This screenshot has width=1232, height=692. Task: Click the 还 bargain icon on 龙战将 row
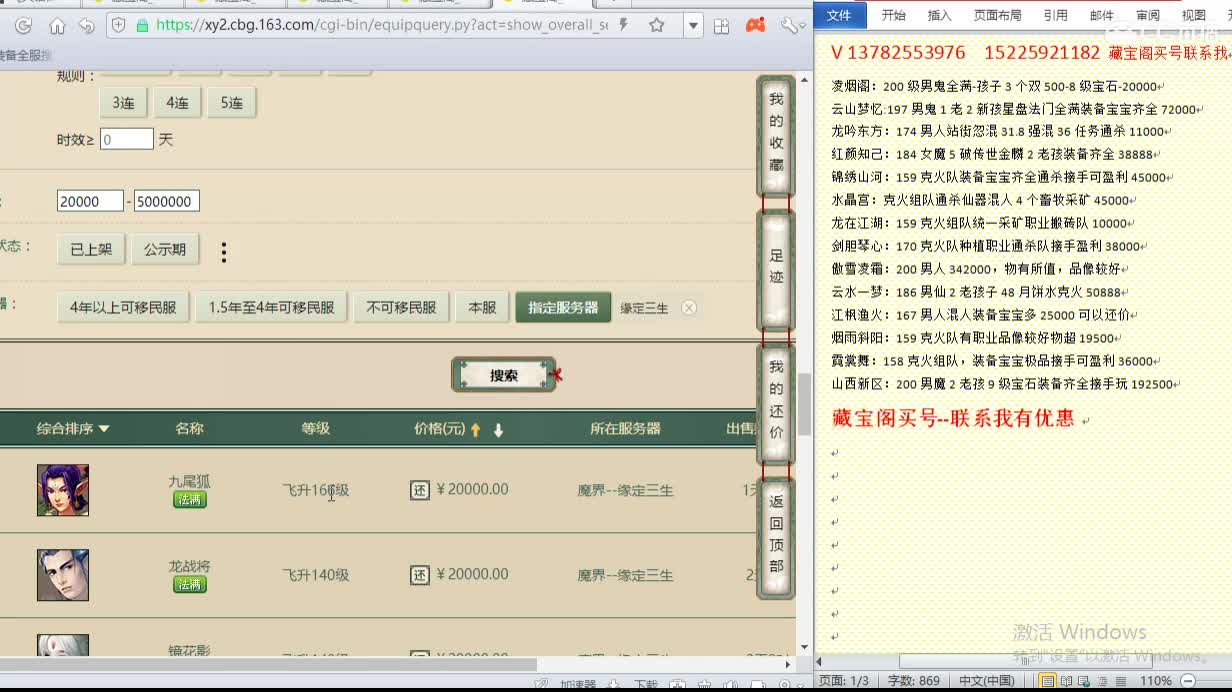click(x=420, y=575)
